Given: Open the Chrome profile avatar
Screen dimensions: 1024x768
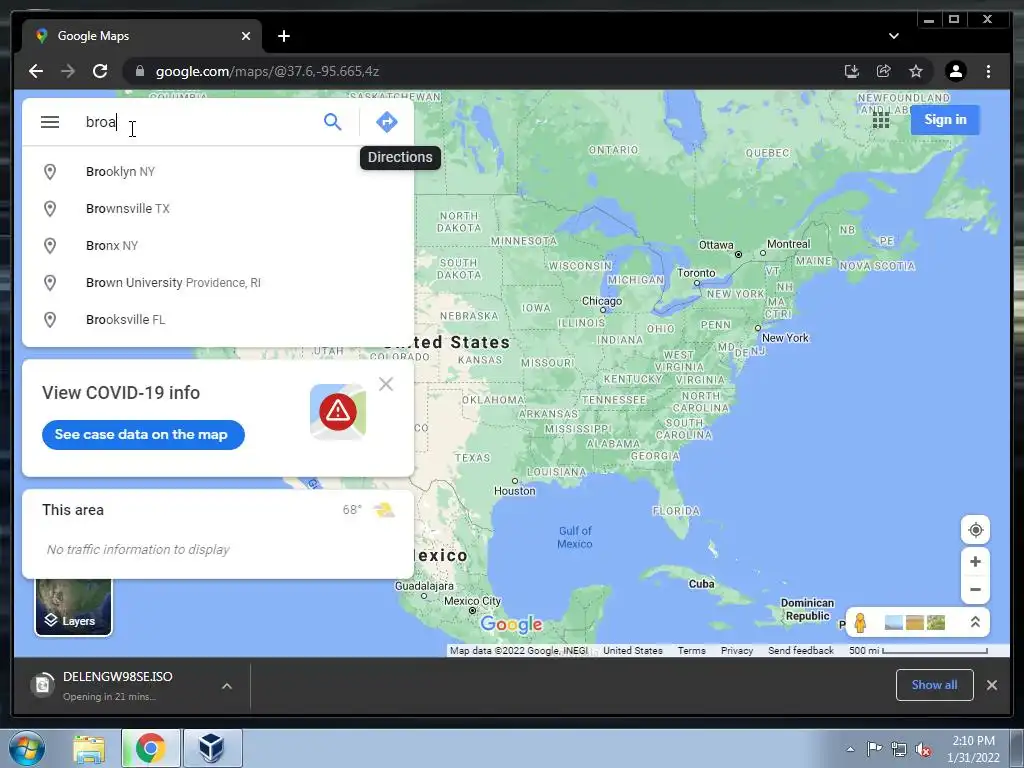Looking at the screenshot, I should [x=955, y=71].
